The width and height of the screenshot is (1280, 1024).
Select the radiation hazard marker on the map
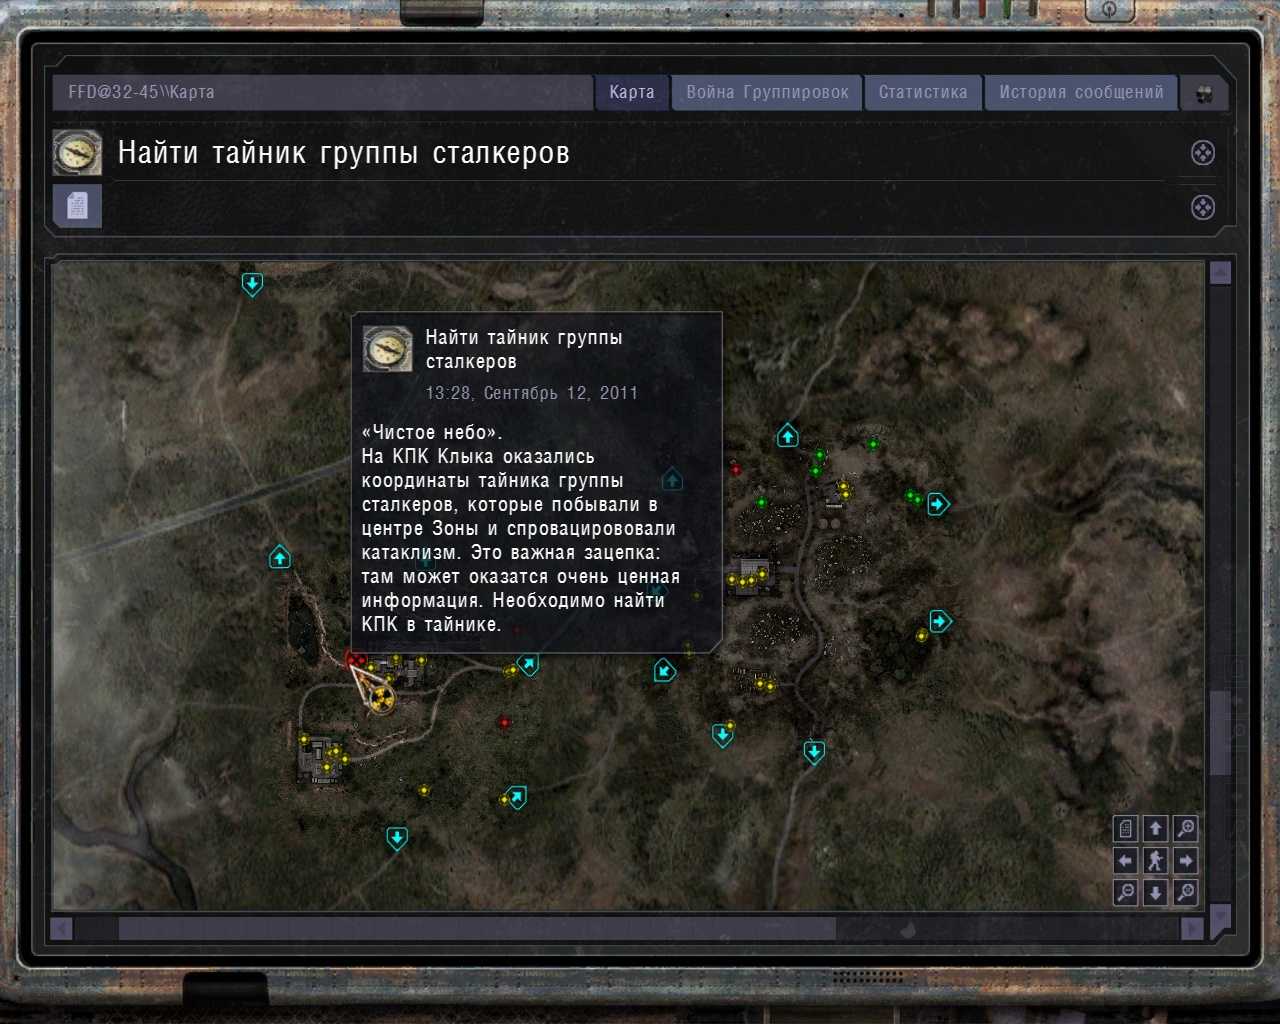[x=380, y=699]
